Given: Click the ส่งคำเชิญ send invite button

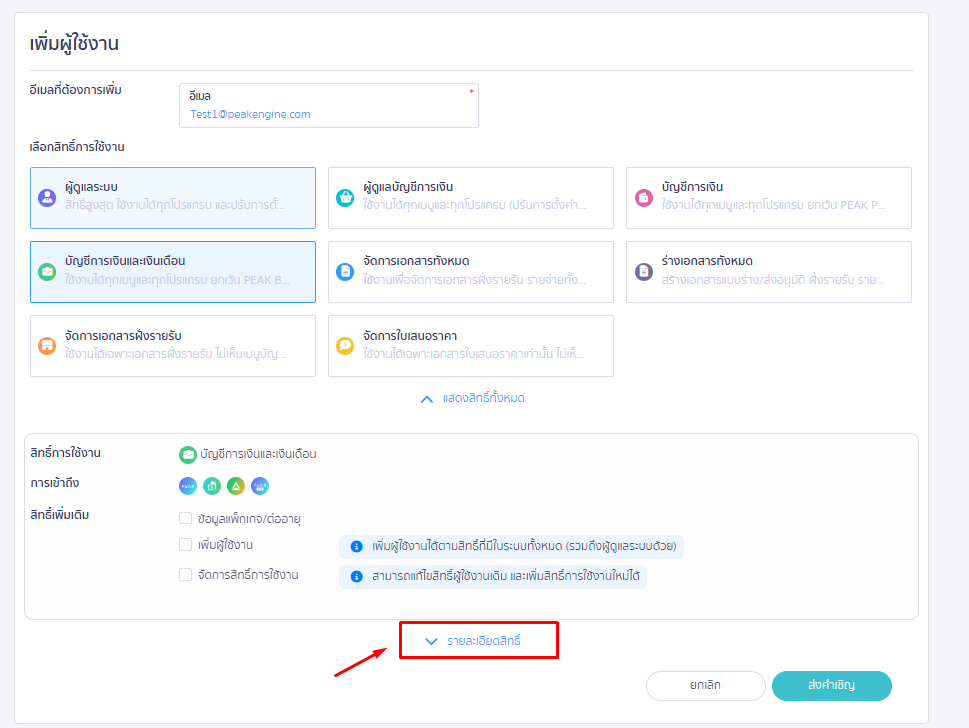Looking at the screenshot, I should pos(831,686).
